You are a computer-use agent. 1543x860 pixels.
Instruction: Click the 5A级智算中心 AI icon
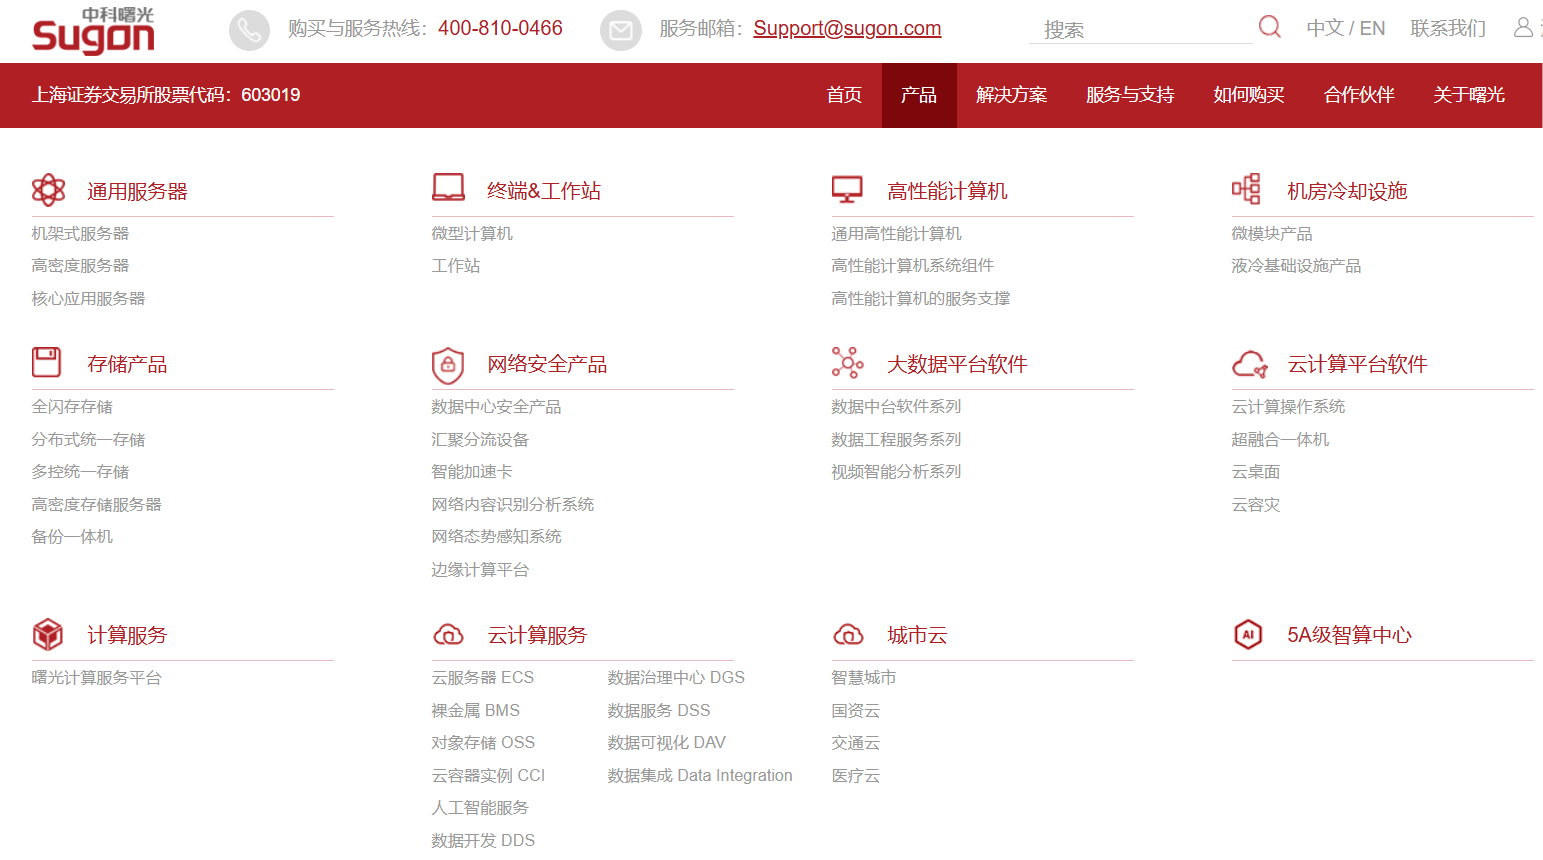coord(1248,634)
